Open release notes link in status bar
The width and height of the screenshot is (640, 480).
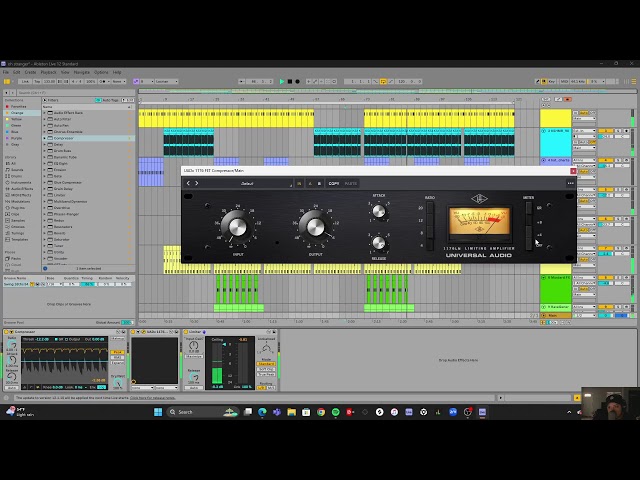[152, 398]
